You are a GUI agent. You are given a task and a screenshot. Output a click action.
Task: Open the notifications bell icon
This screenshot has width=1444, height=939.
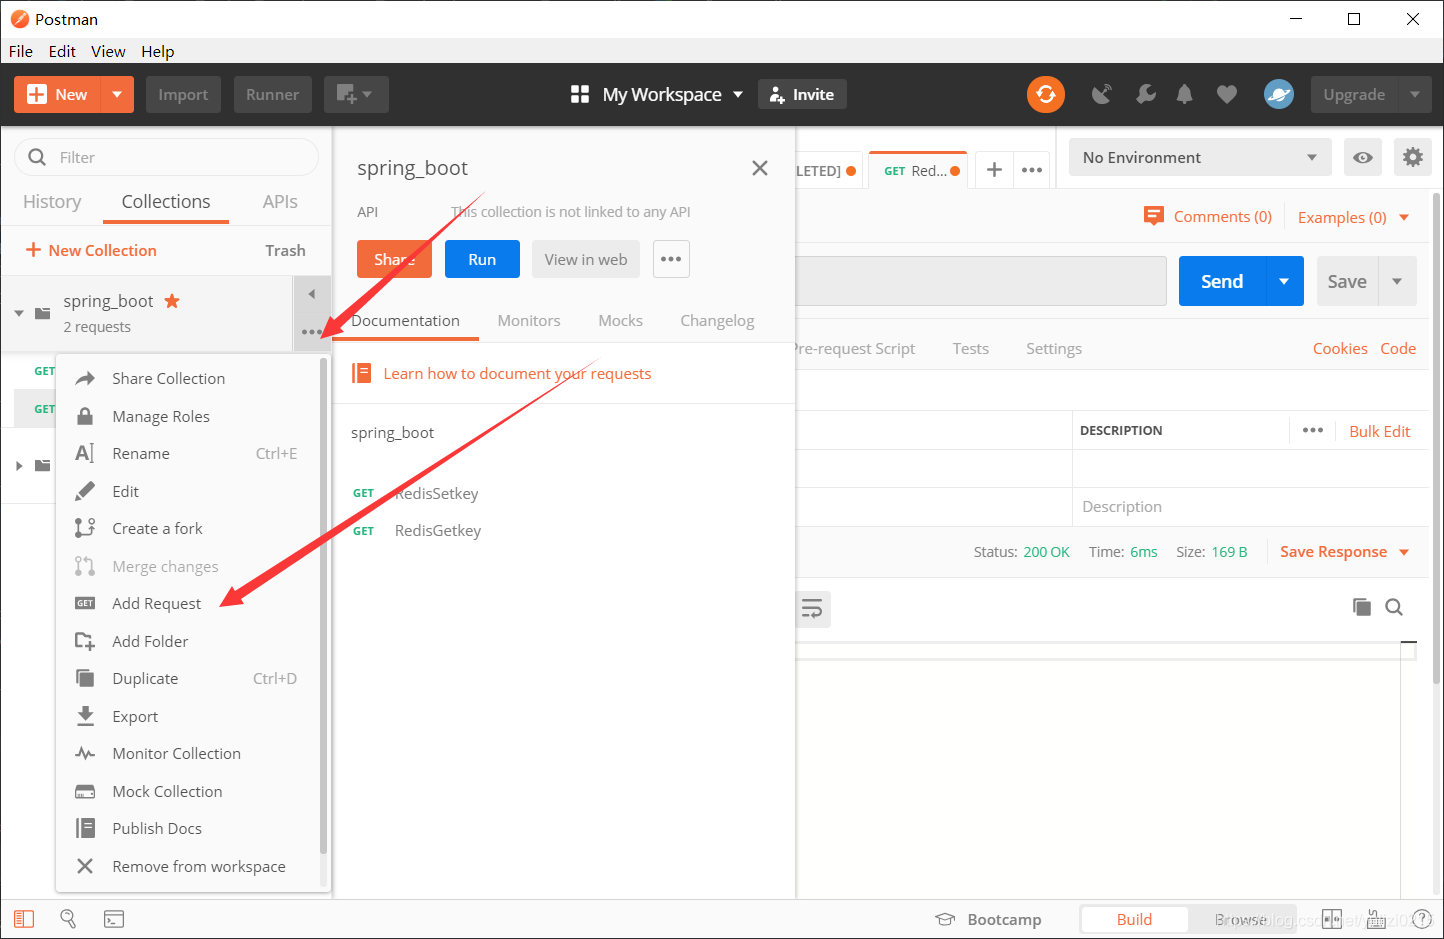[1184, 94]
